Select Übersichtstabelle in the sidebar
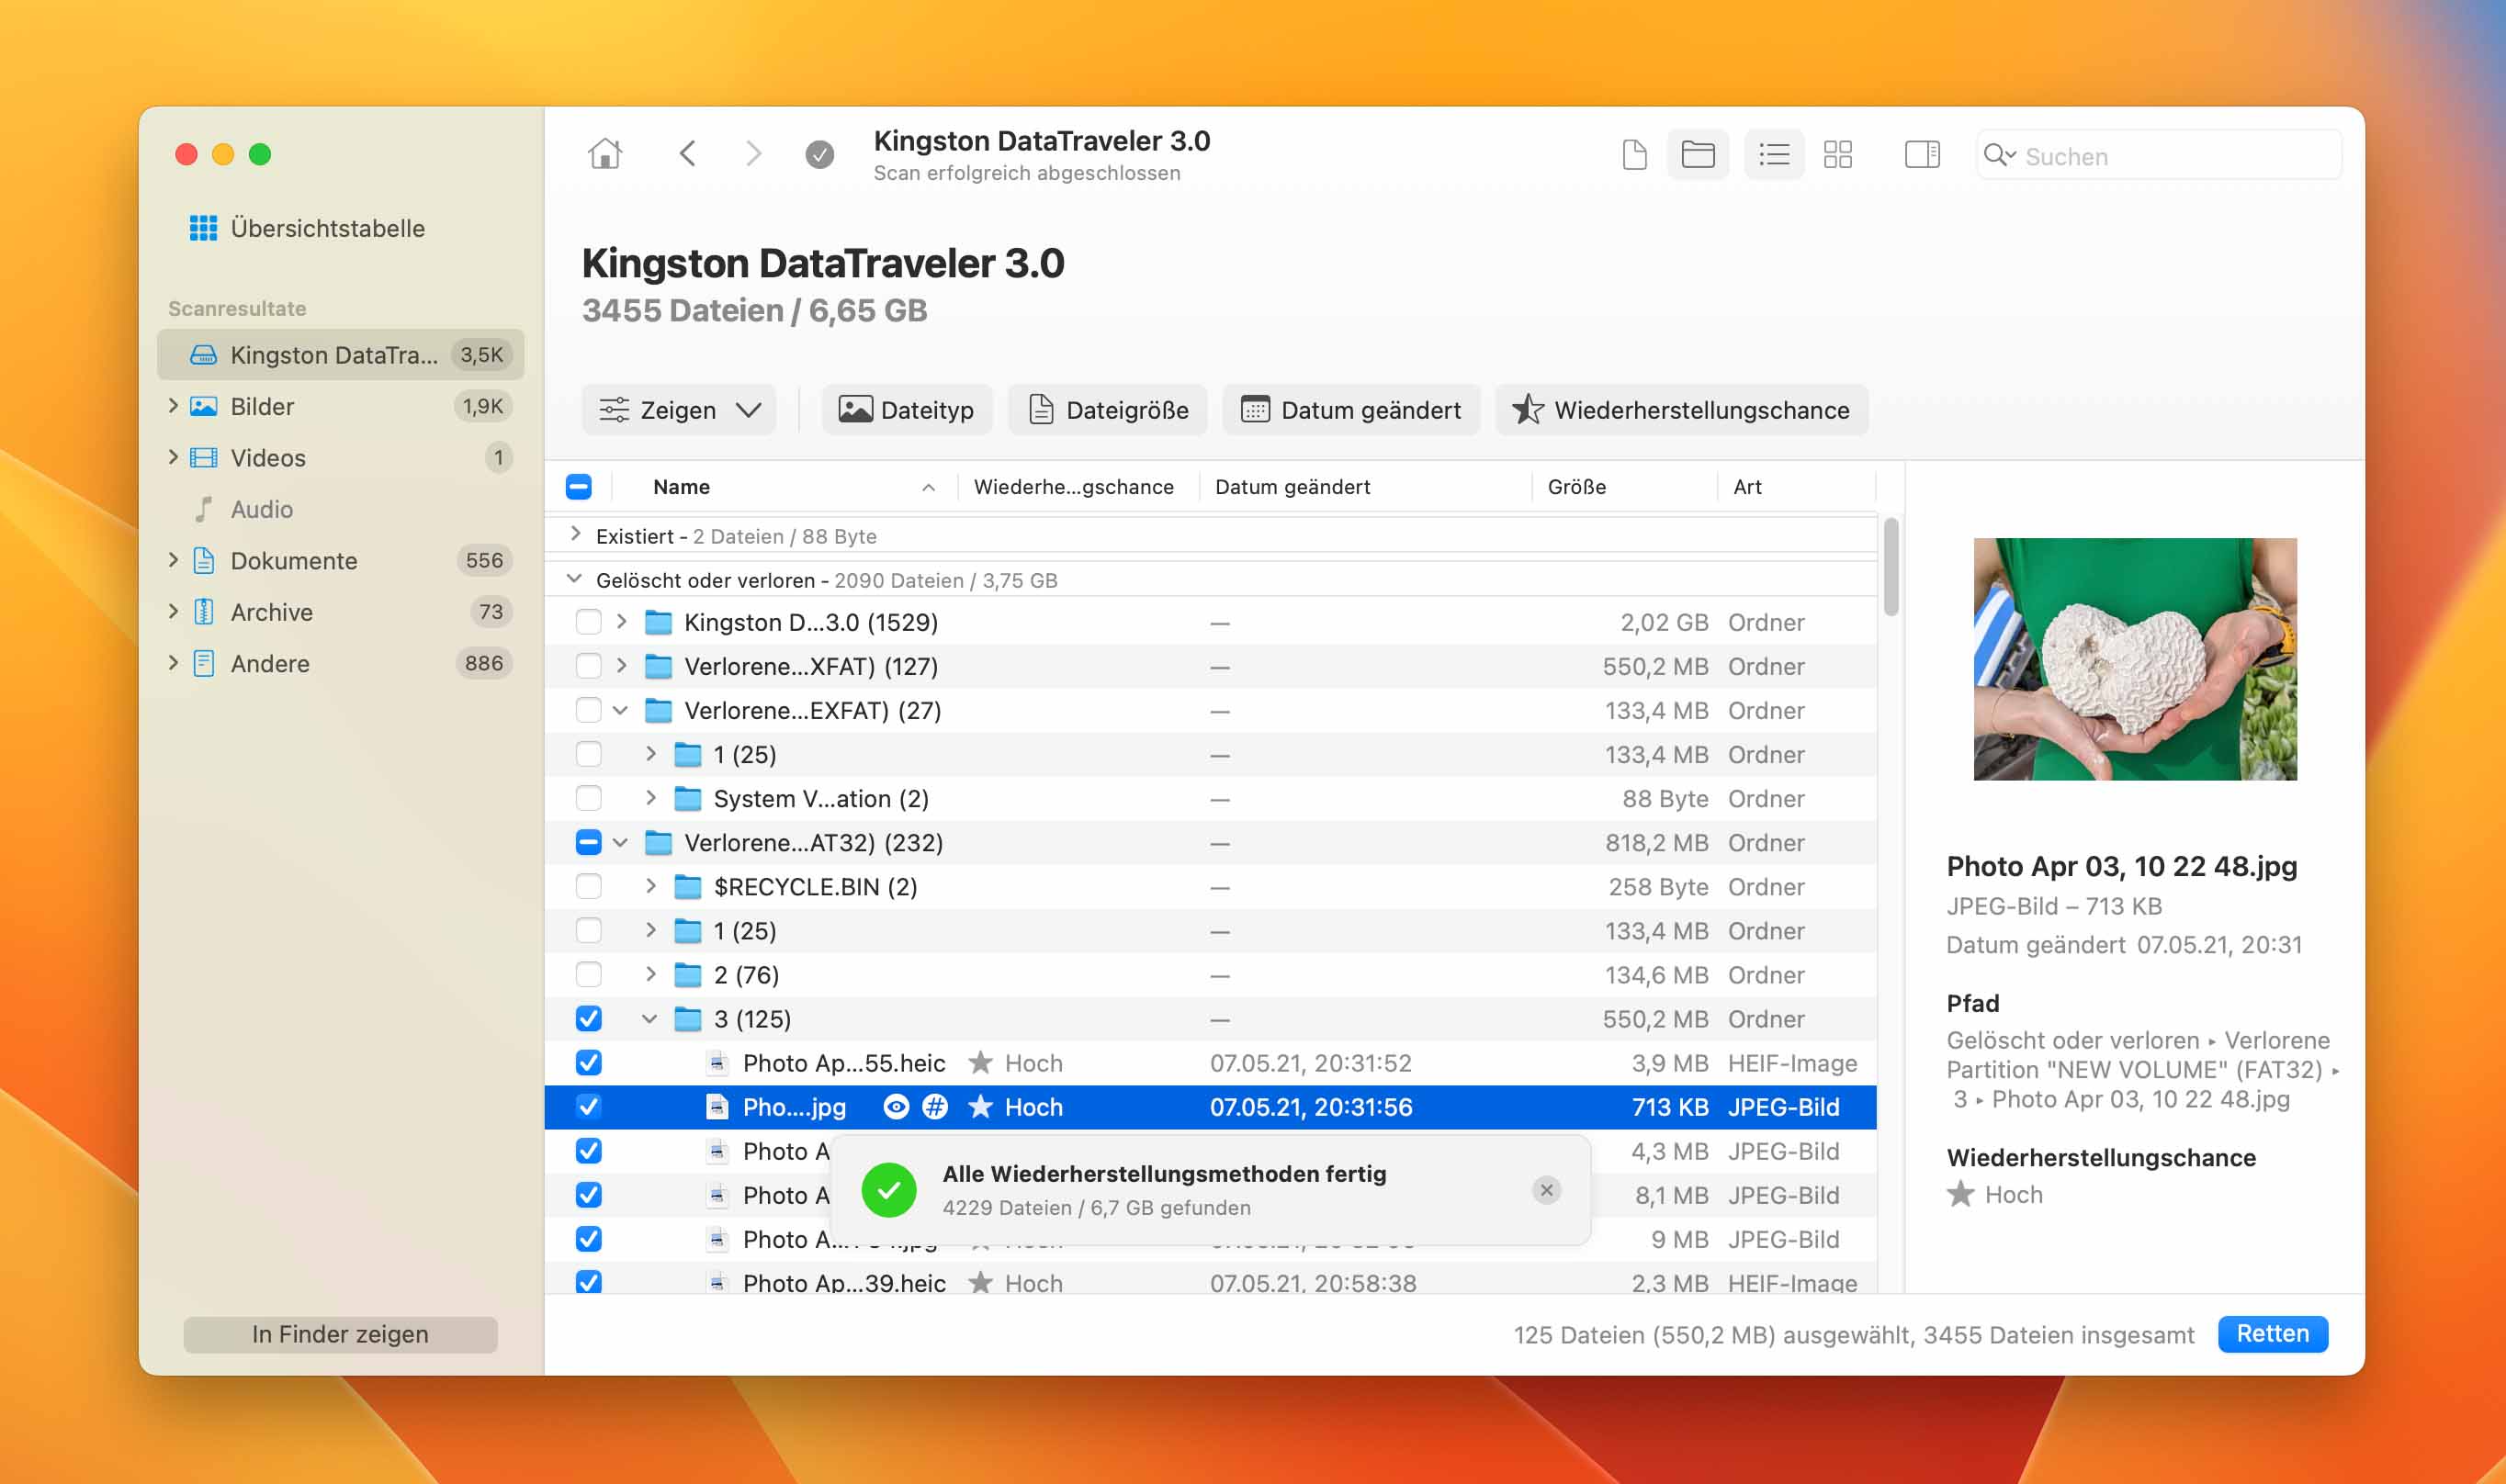Viewport: 2506px width, 1484px height. pyautogui.click(x=326, y=228)
